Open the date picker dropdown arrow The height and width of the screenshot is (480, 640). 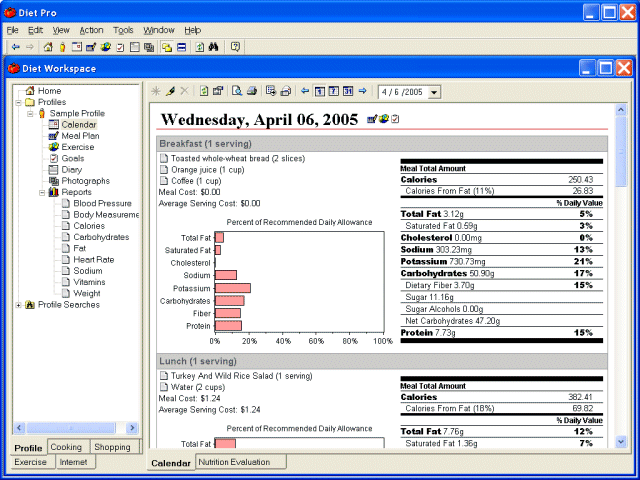(x=434, y=92)
